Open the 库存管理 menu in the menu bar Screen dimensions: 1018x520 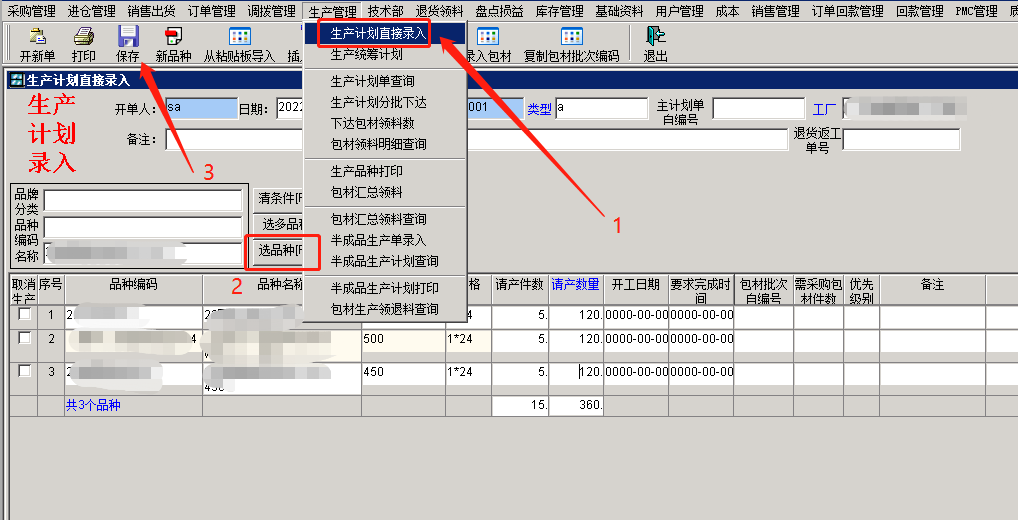pyautogui.click(x=558, y=11)
